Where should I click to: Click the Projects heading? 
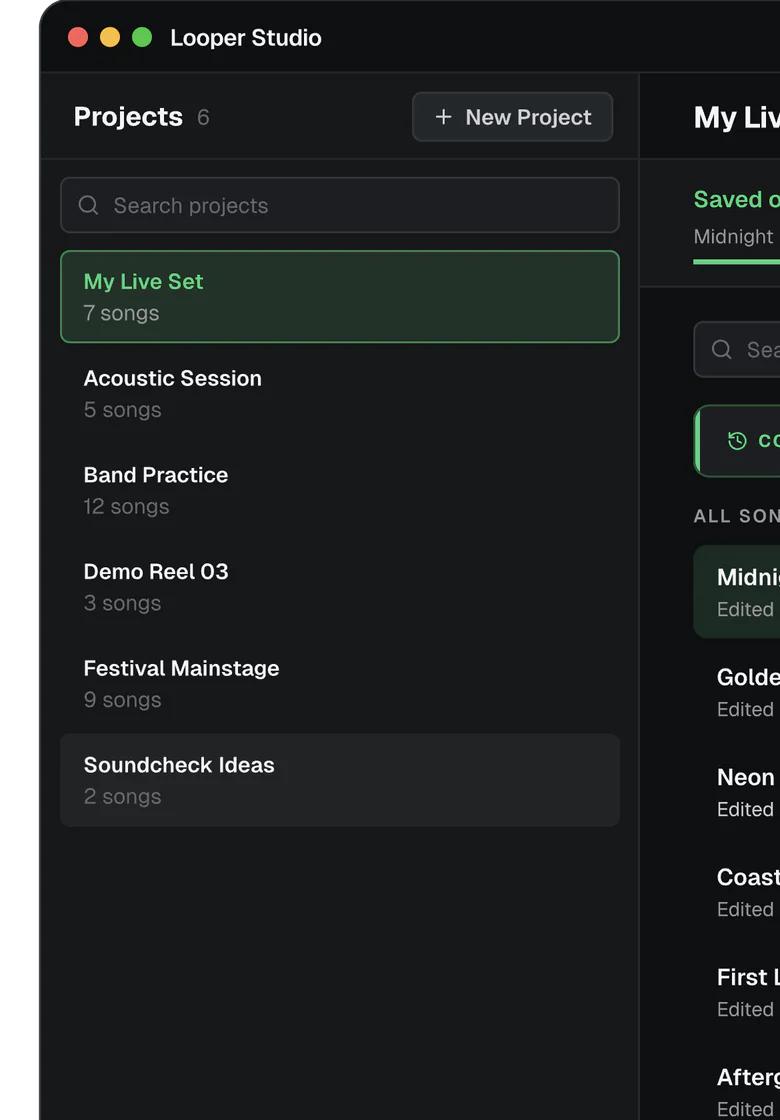click(x=128, y=116)
